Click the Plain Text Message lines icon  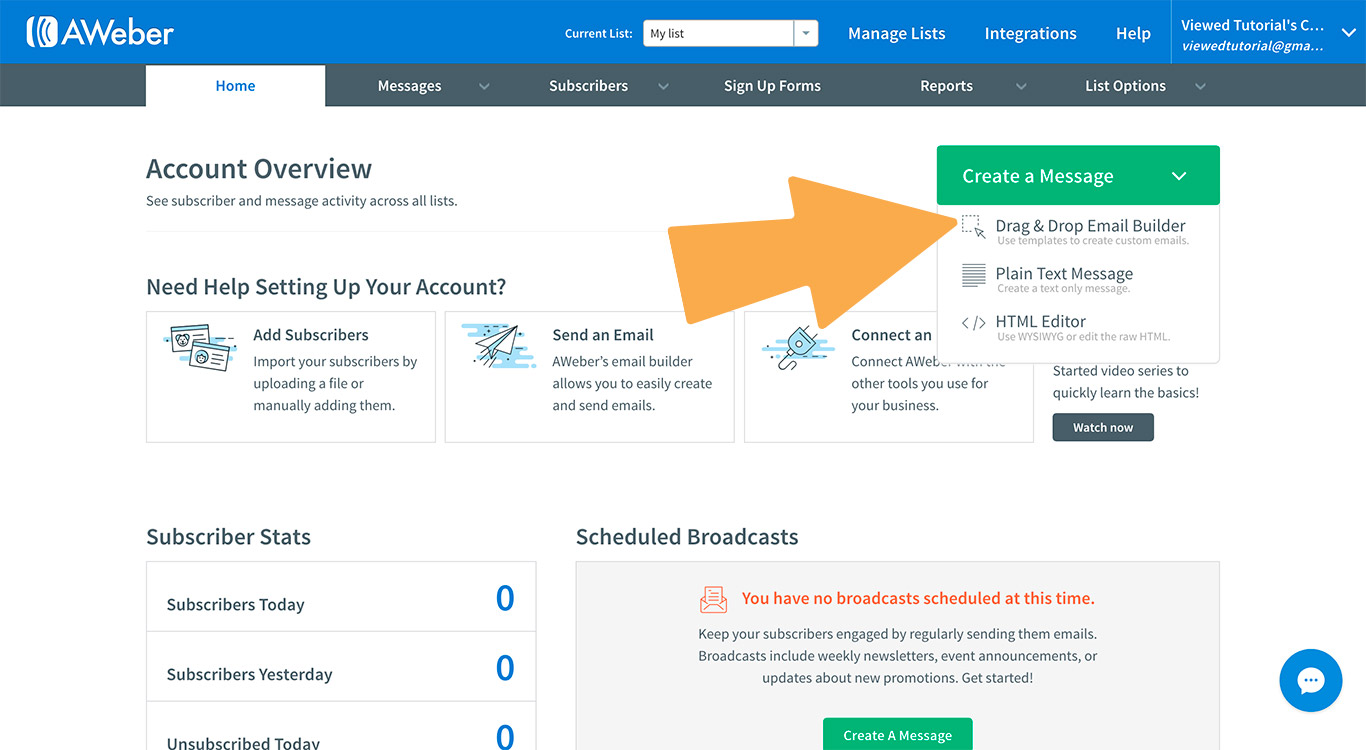pos(973,275)
